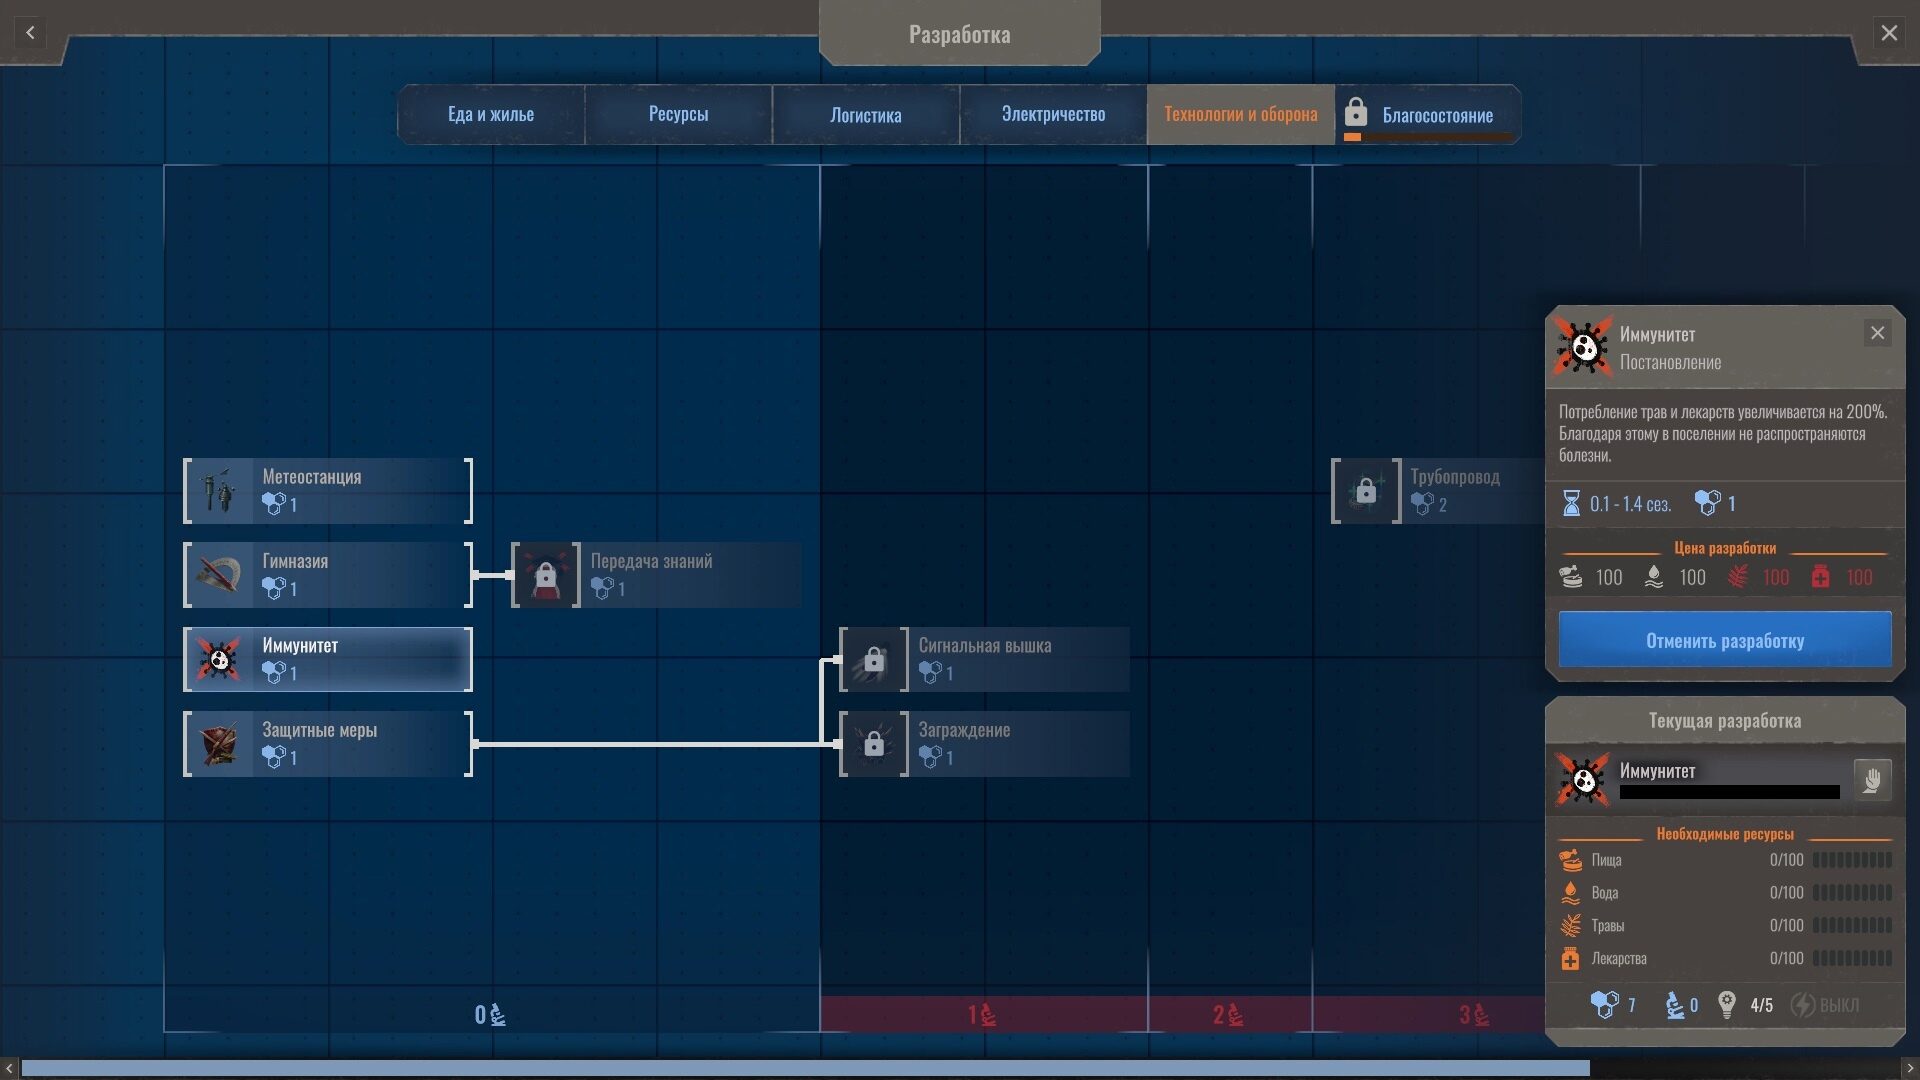Click the Гимназия research node icon
The height and width of the screenshot is (1080, 1920).
pyautogui.click(x=220, y=575)
